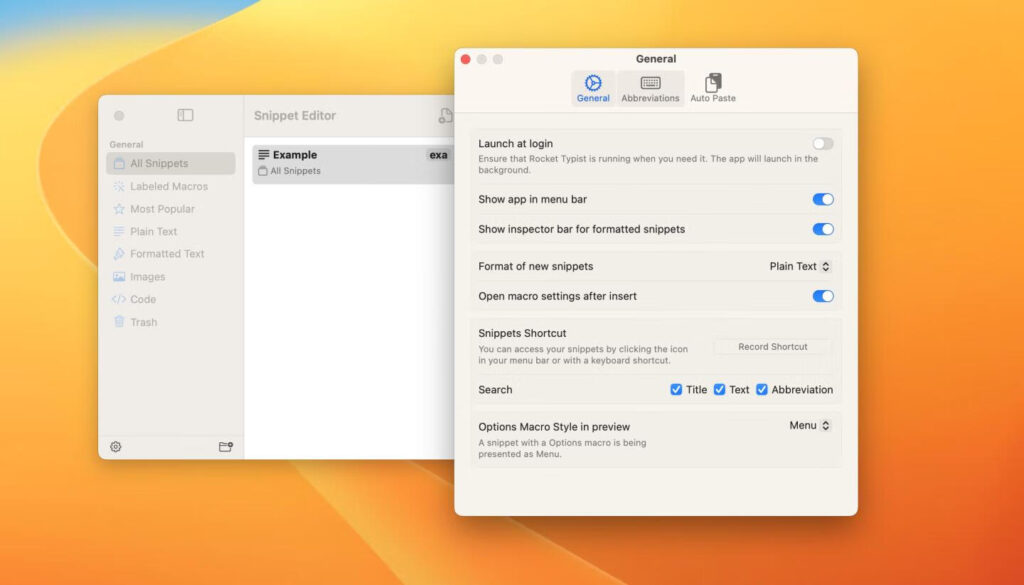The height and width of the screenshot is (585, 1024).
Task: Toggle the sidebar visibility icon
Action: click(183, 116)
